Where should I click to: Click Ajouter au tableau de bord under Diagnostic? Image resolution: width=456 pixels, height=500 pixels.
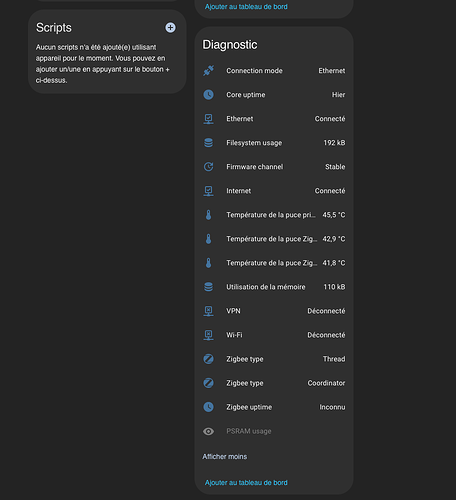coord(246,483)
